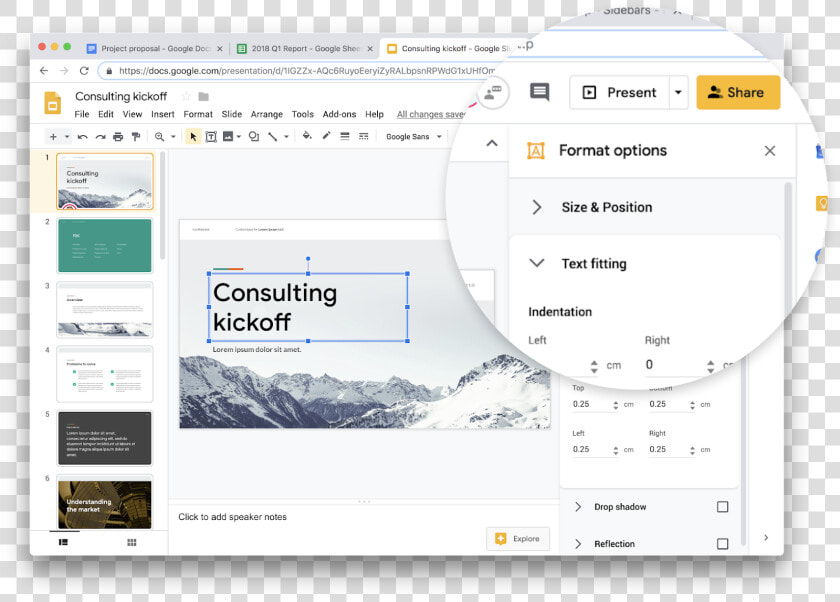Click the new slide plus button
The height and width of the screenshot is (602, 840).
click(x=53, y=137)
